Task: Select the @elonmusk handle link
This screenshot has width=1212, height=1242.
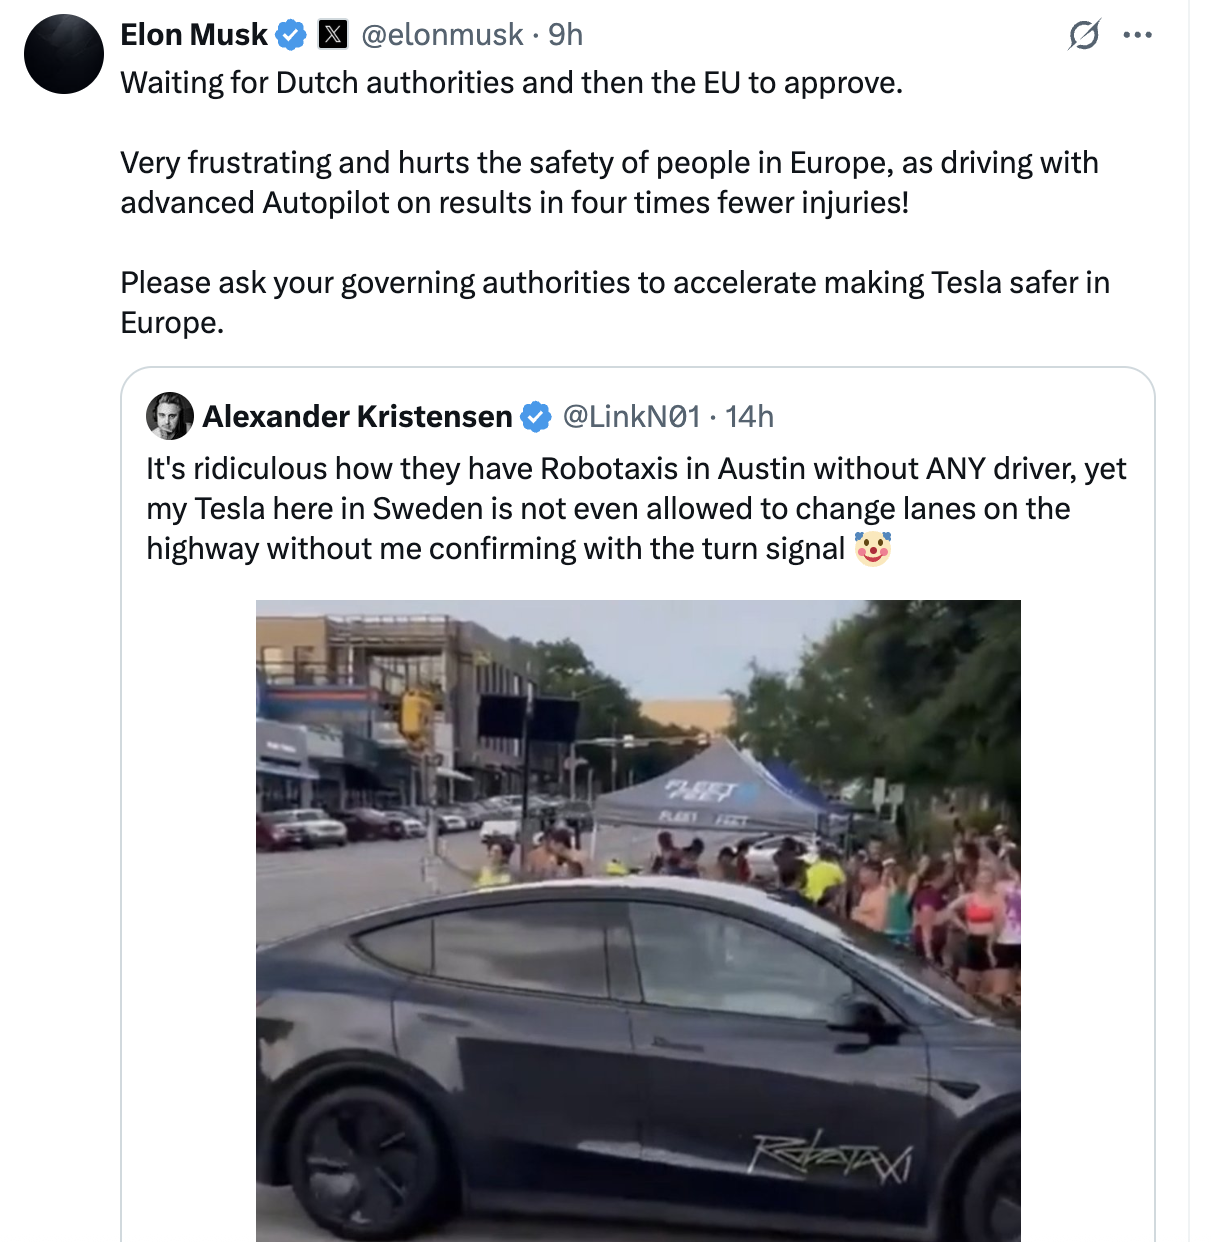Action: (444, 33)
